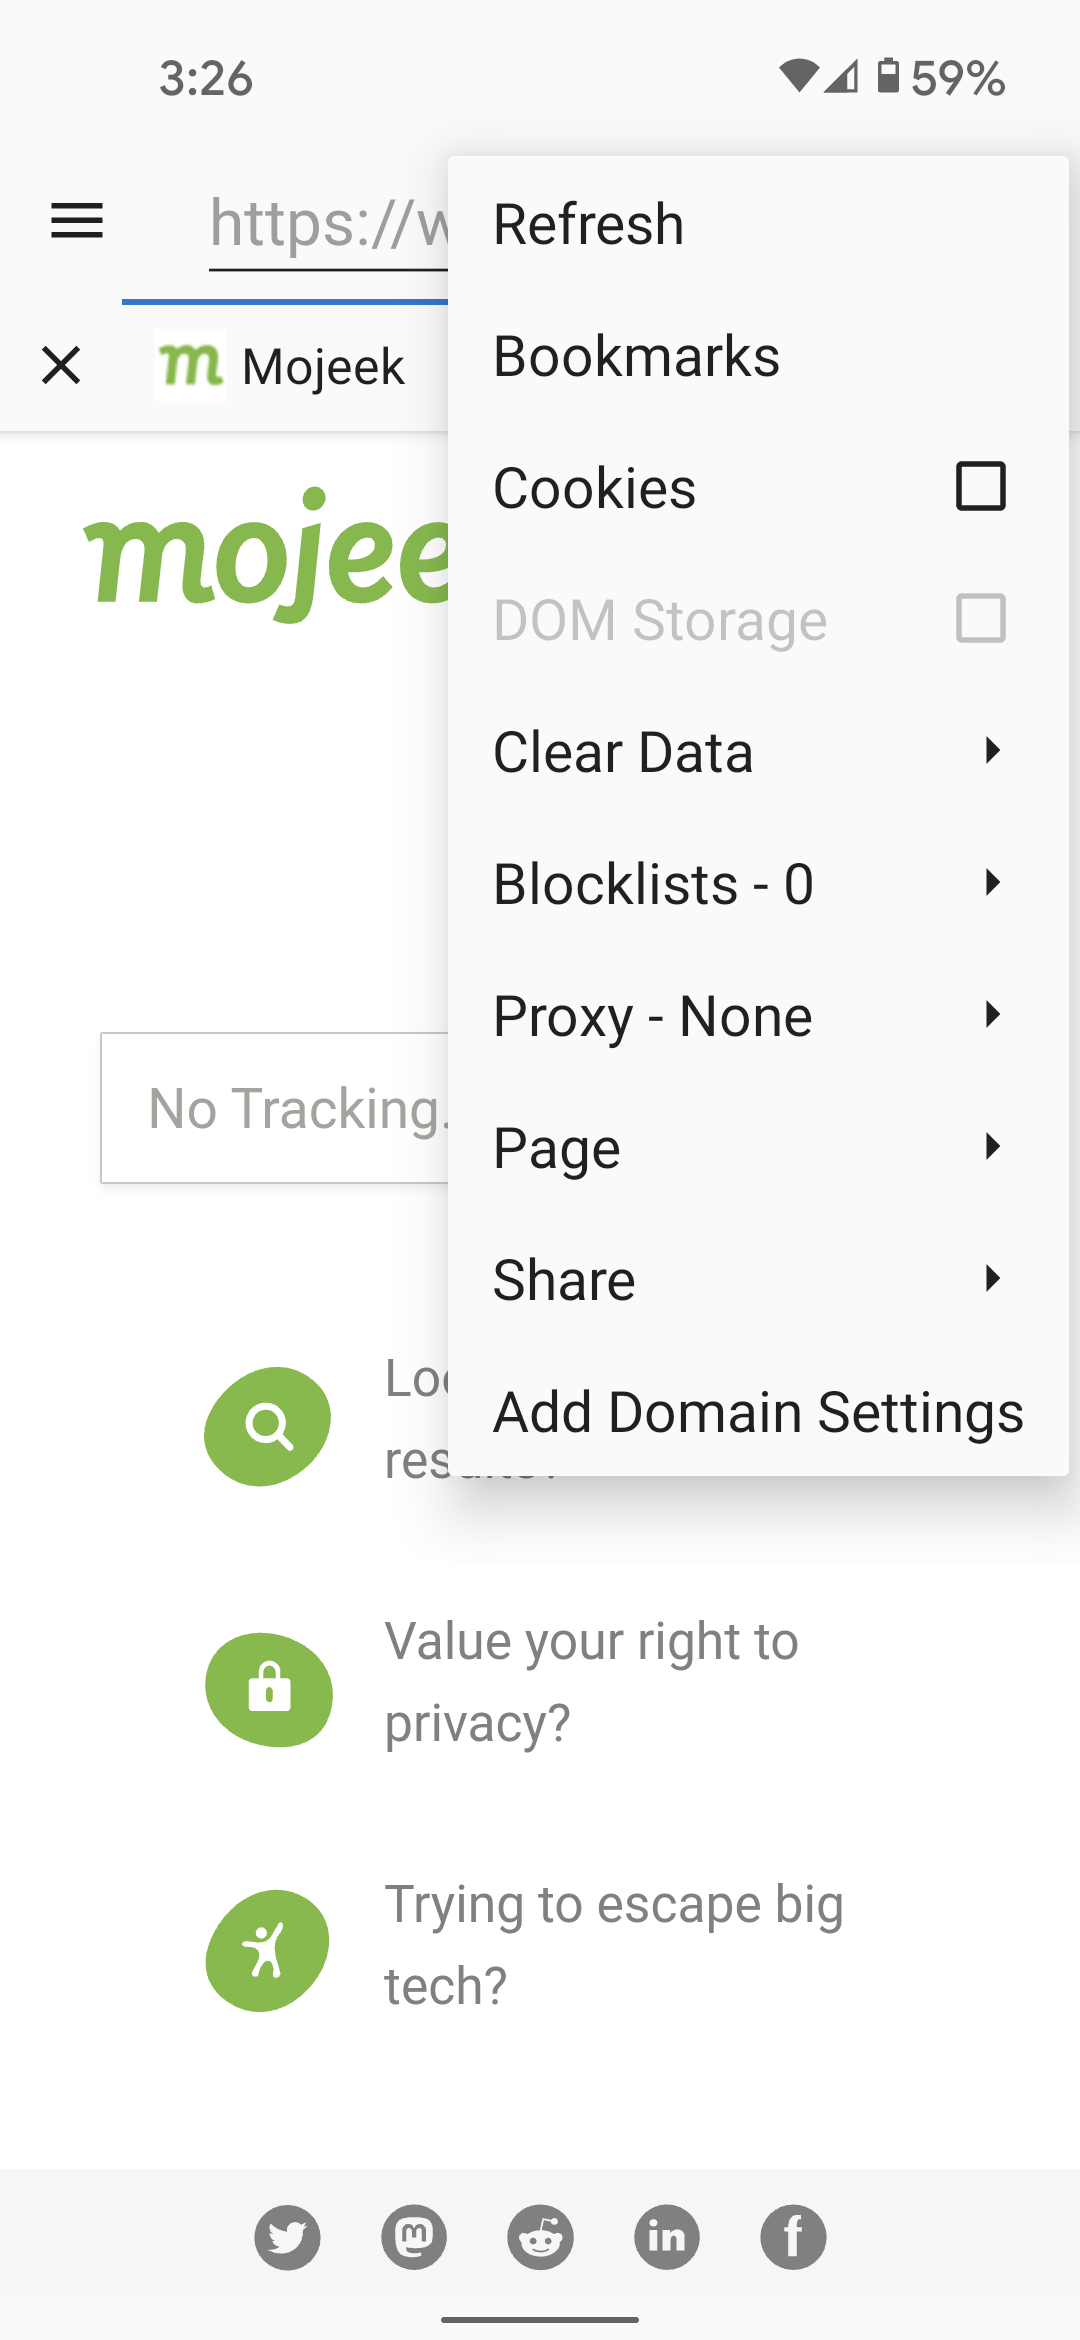Close the Mojeek tab with X

[x=61, y=365]
